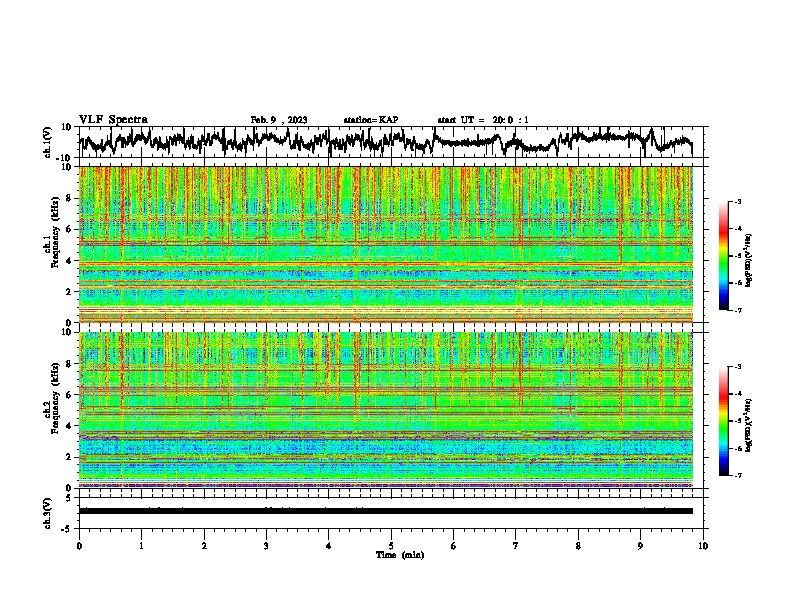Click the "4" tick on the time axis
This screenshot has height=612, width=792.
pyautogui.click(x=329, y=546)
